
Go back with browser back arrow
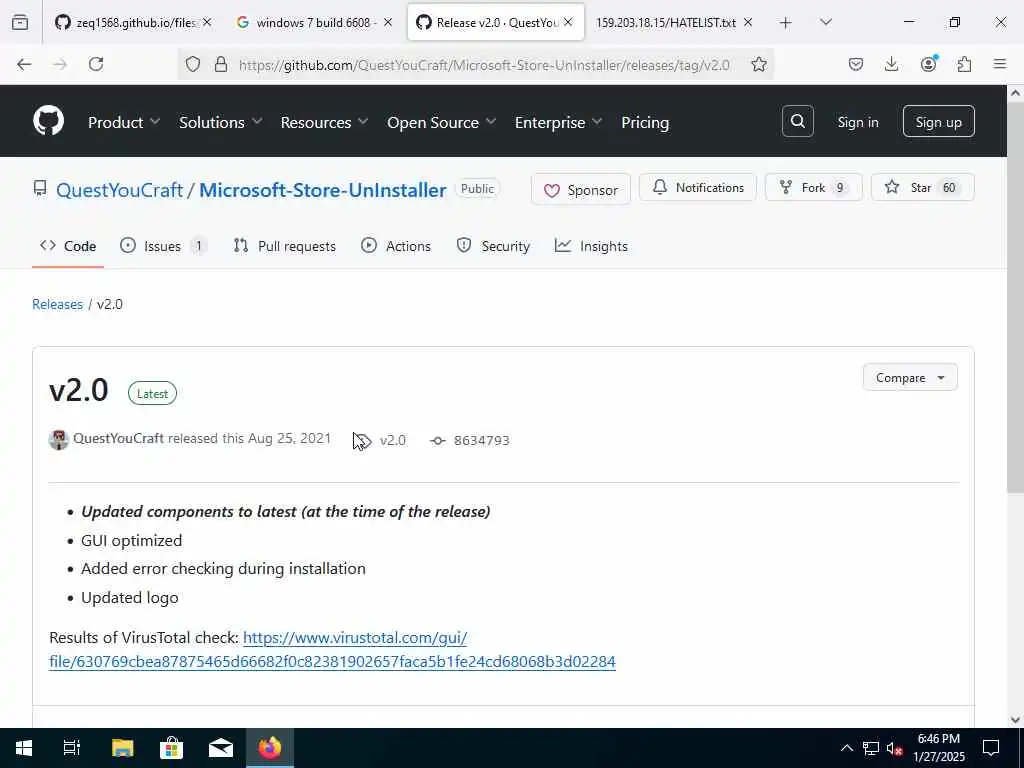[24, 64]
